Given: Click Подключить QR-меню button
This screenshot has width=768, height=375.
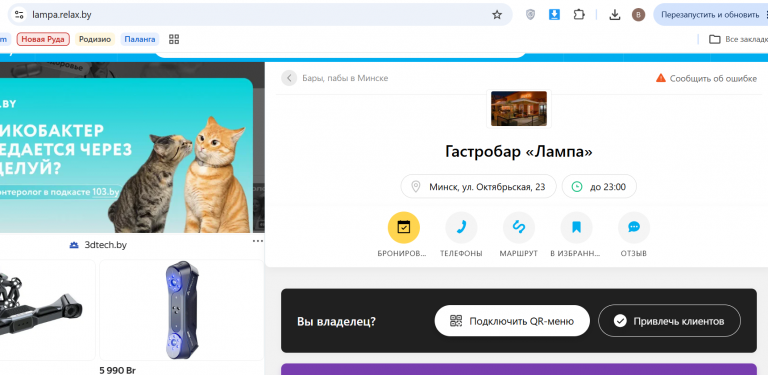Looking at the screenshot, I should click(x=512, y=321).
